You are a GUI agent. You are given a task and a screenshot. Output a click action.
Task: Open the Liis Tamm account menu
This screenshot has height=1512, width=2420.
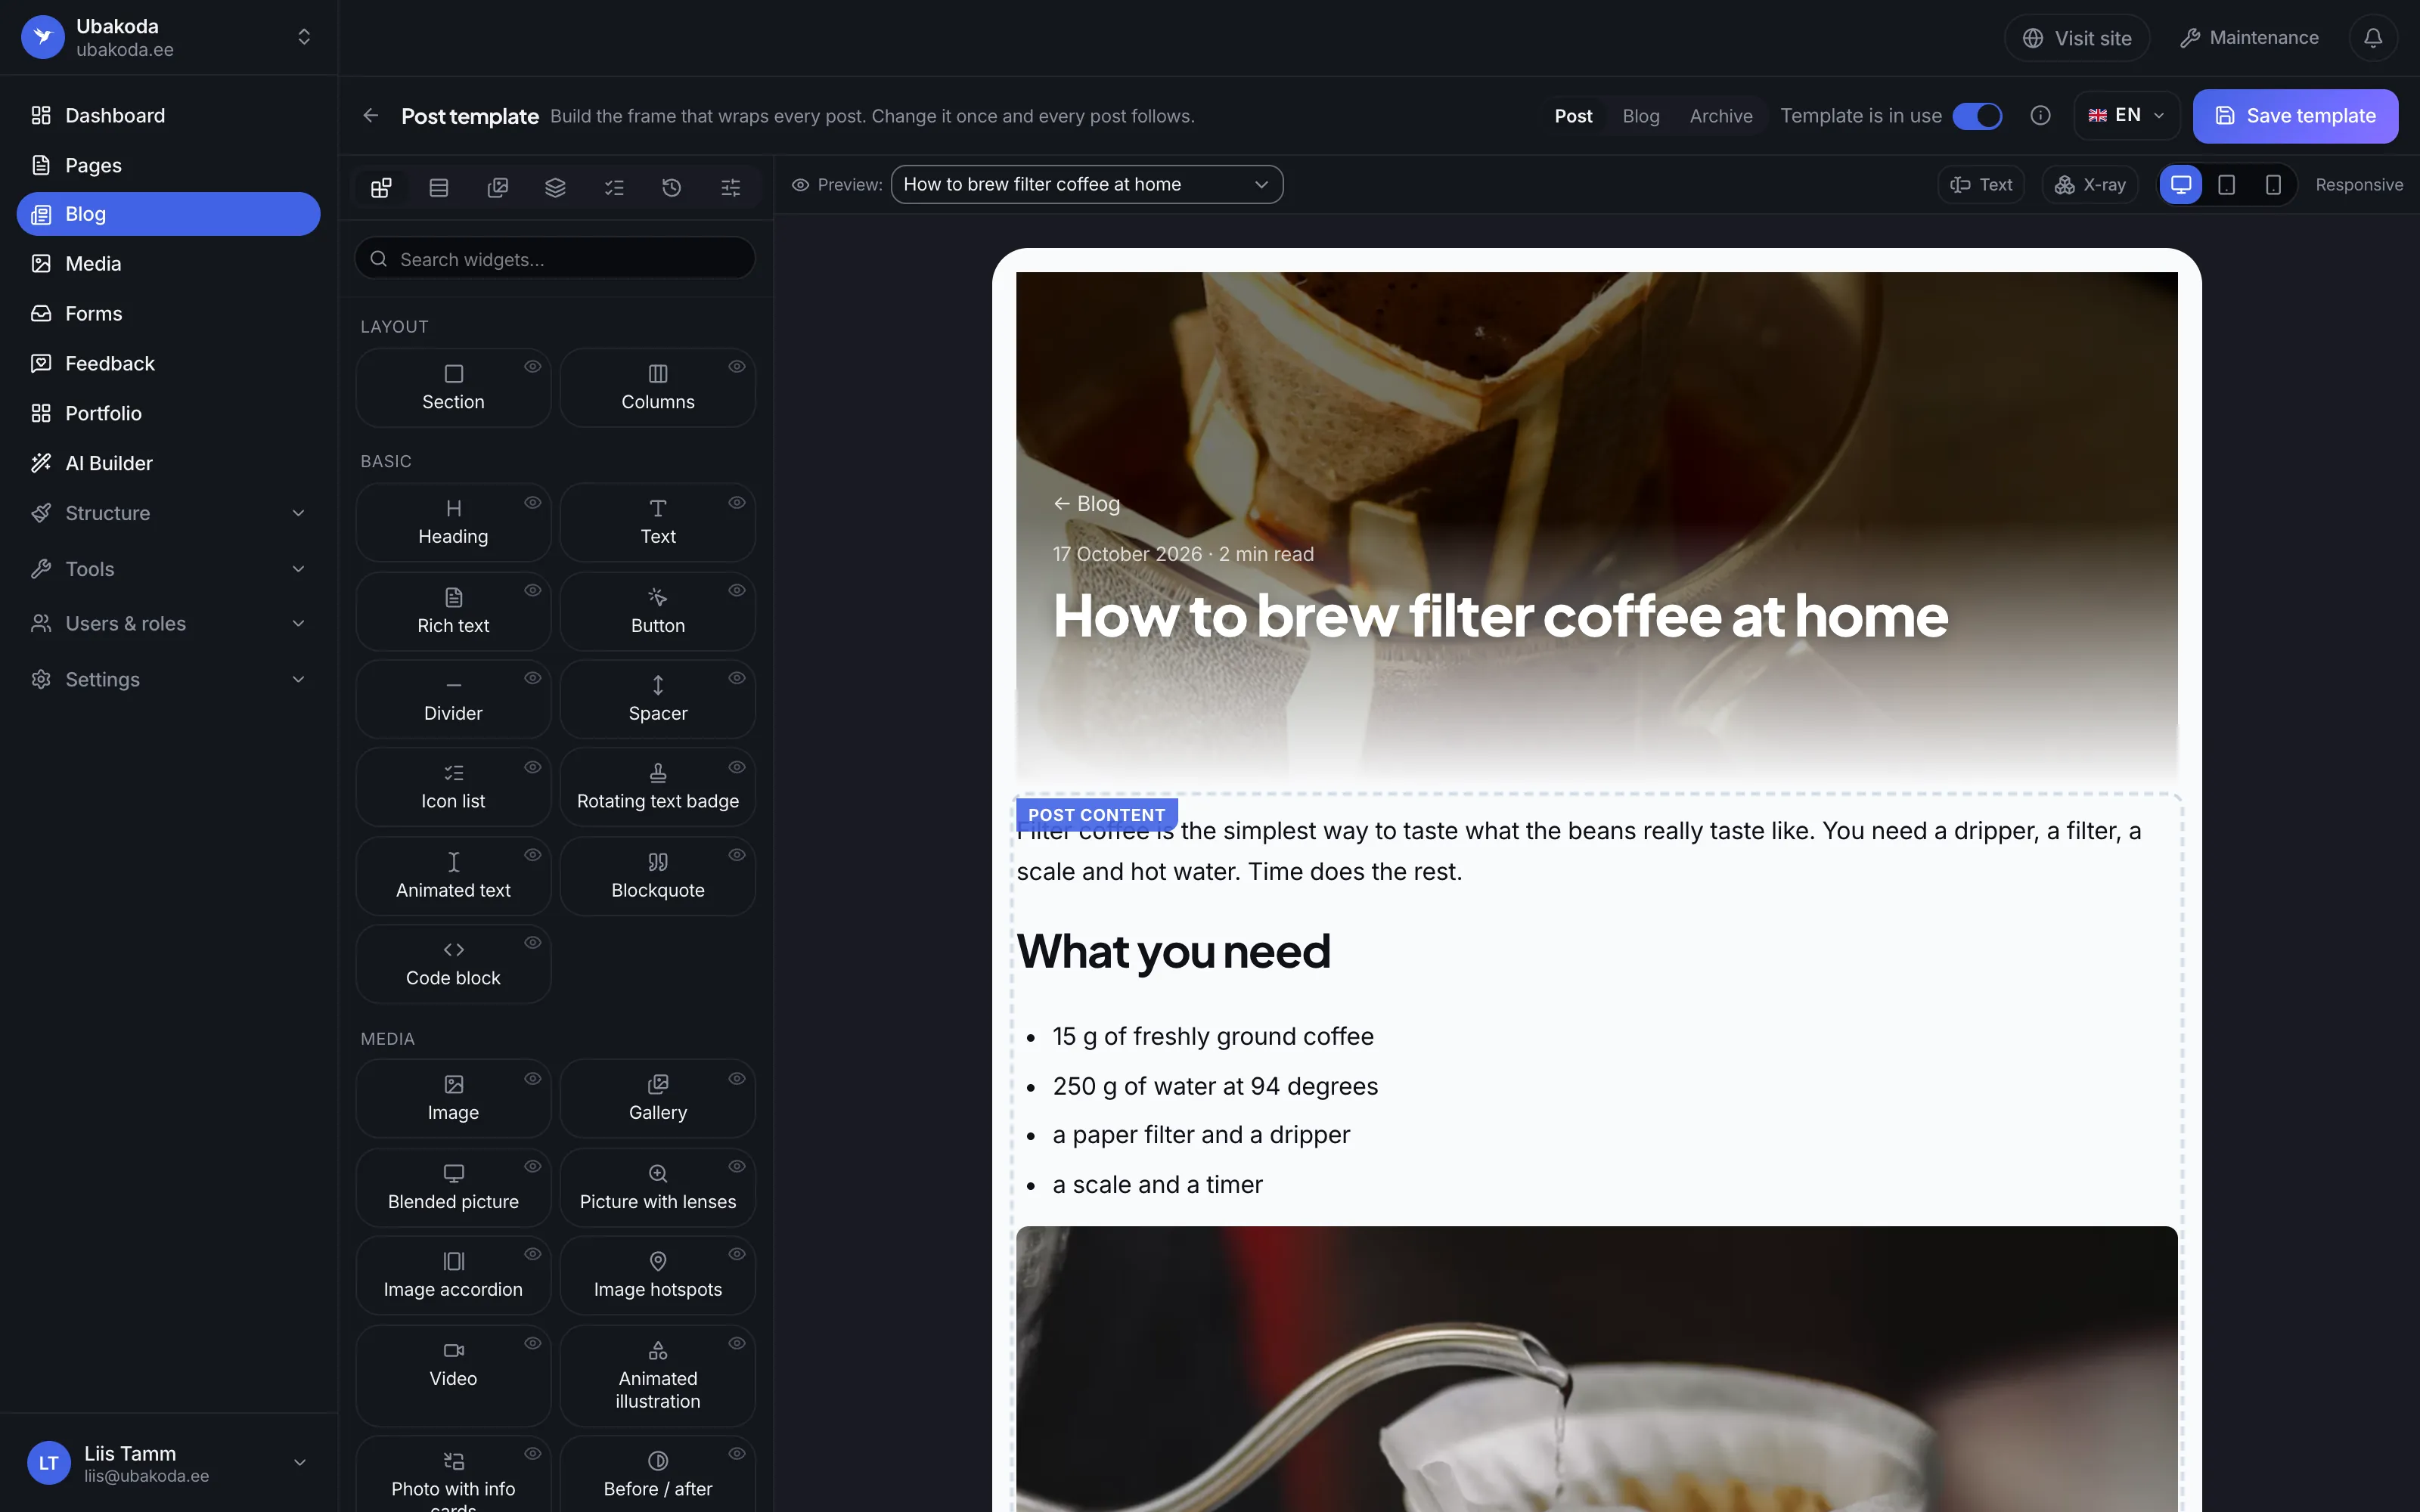[x=168, y=1463]
